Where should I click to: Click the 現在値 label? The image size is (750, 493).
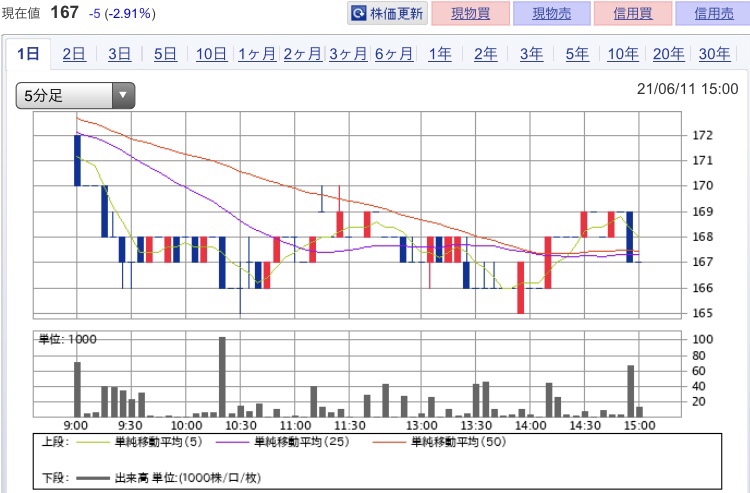(21, 13)
